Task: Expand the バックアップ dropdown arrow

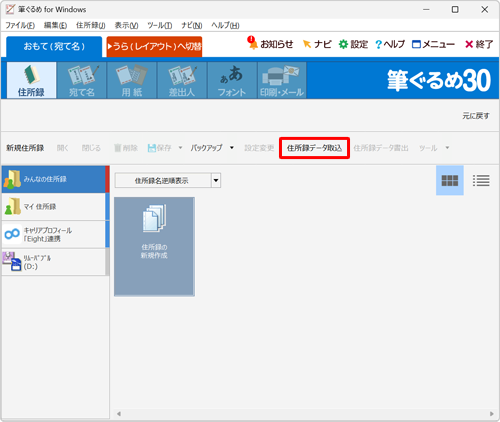Action: point(232,148)
